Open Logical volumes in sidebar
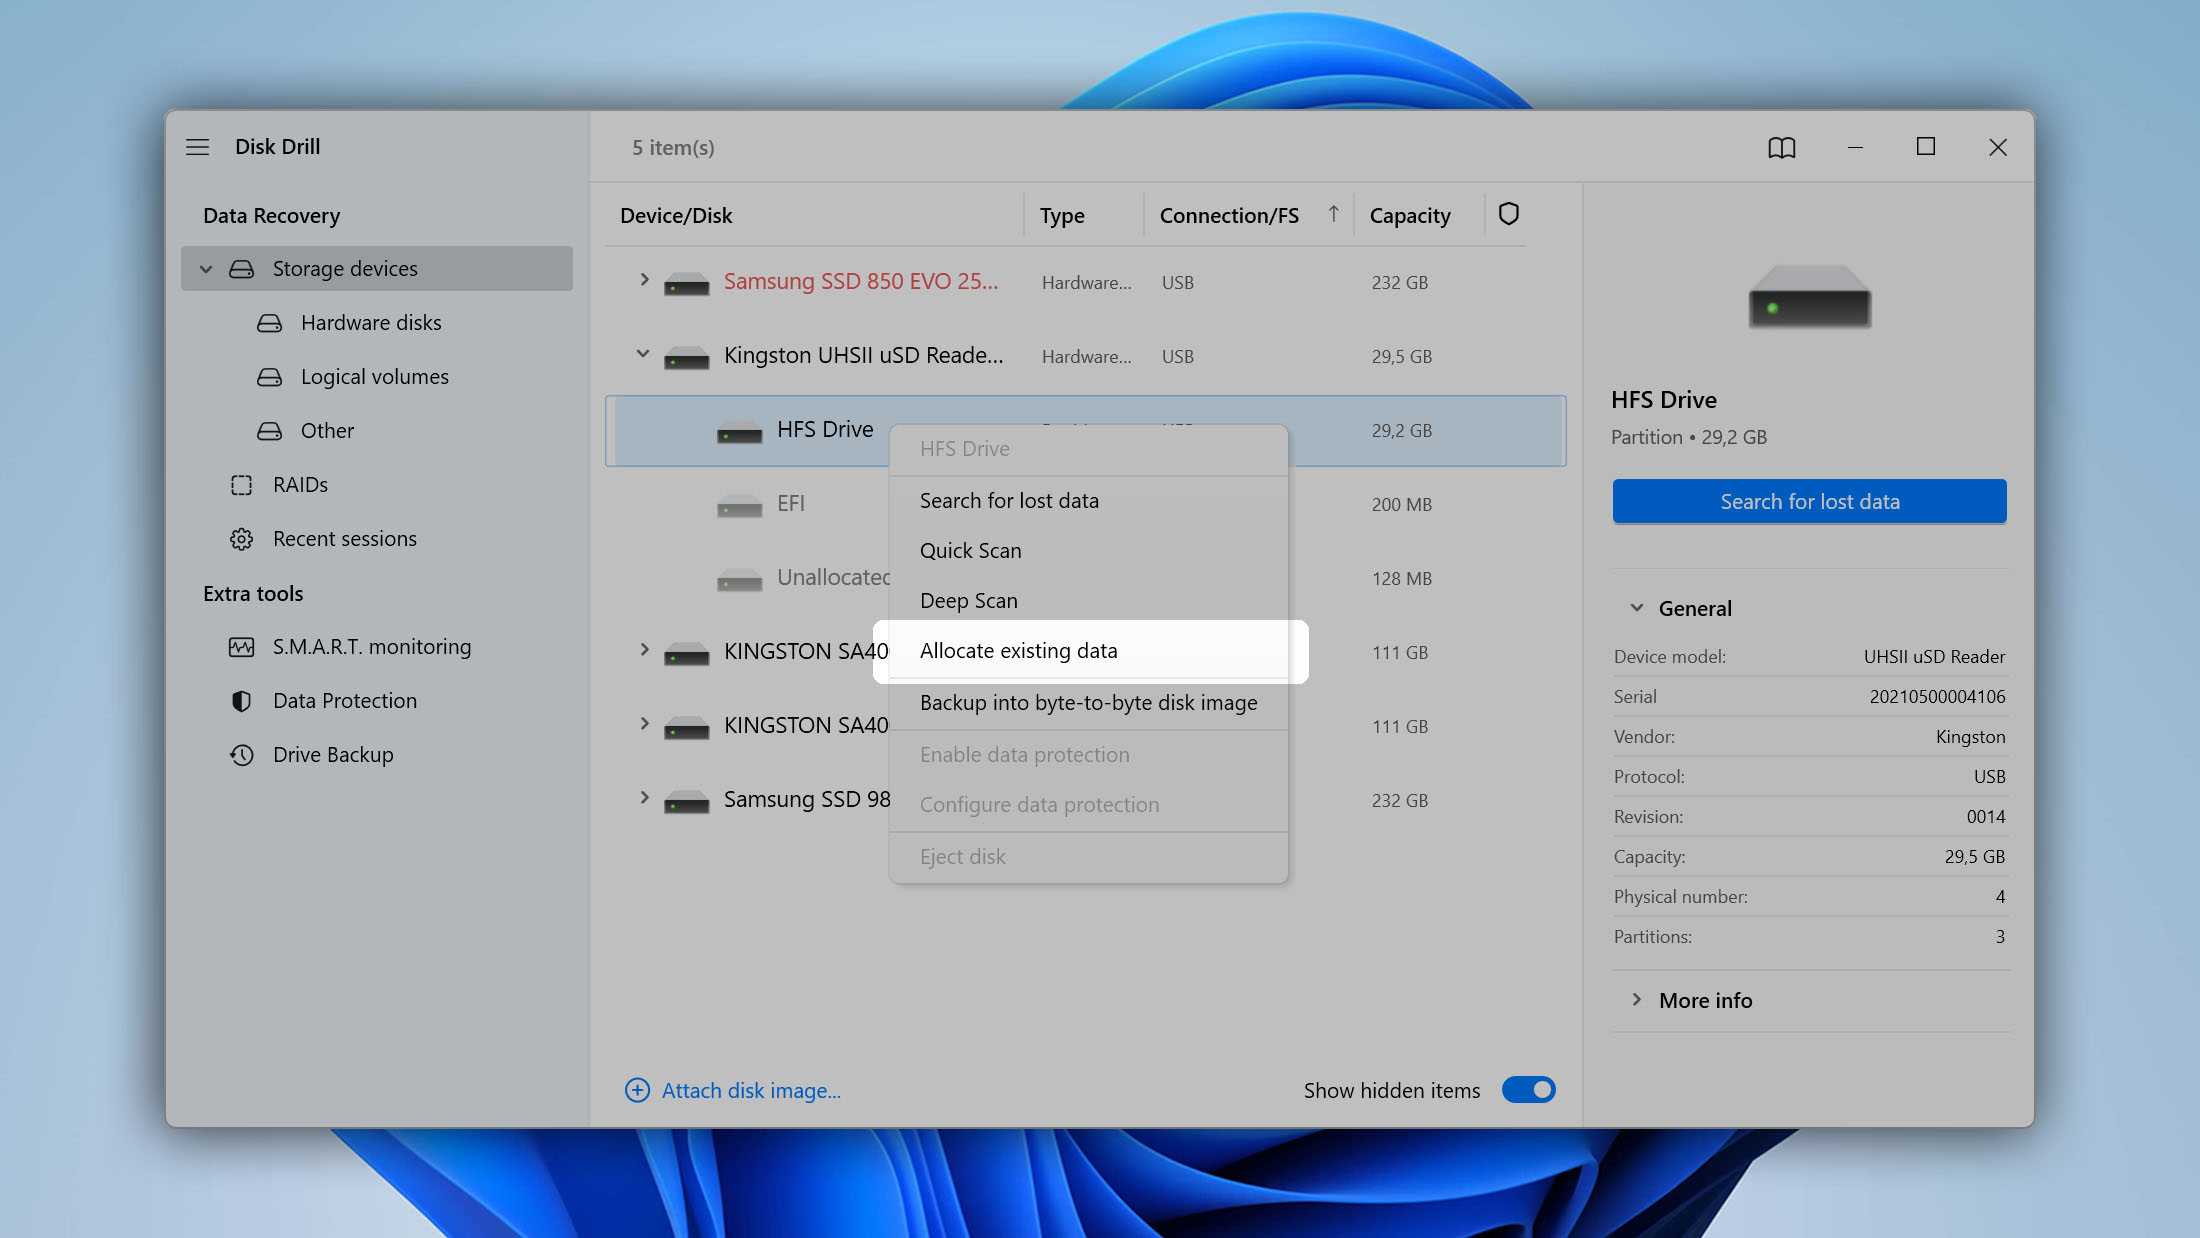This screenshot has width=2200, height=1238. point(375,377)
